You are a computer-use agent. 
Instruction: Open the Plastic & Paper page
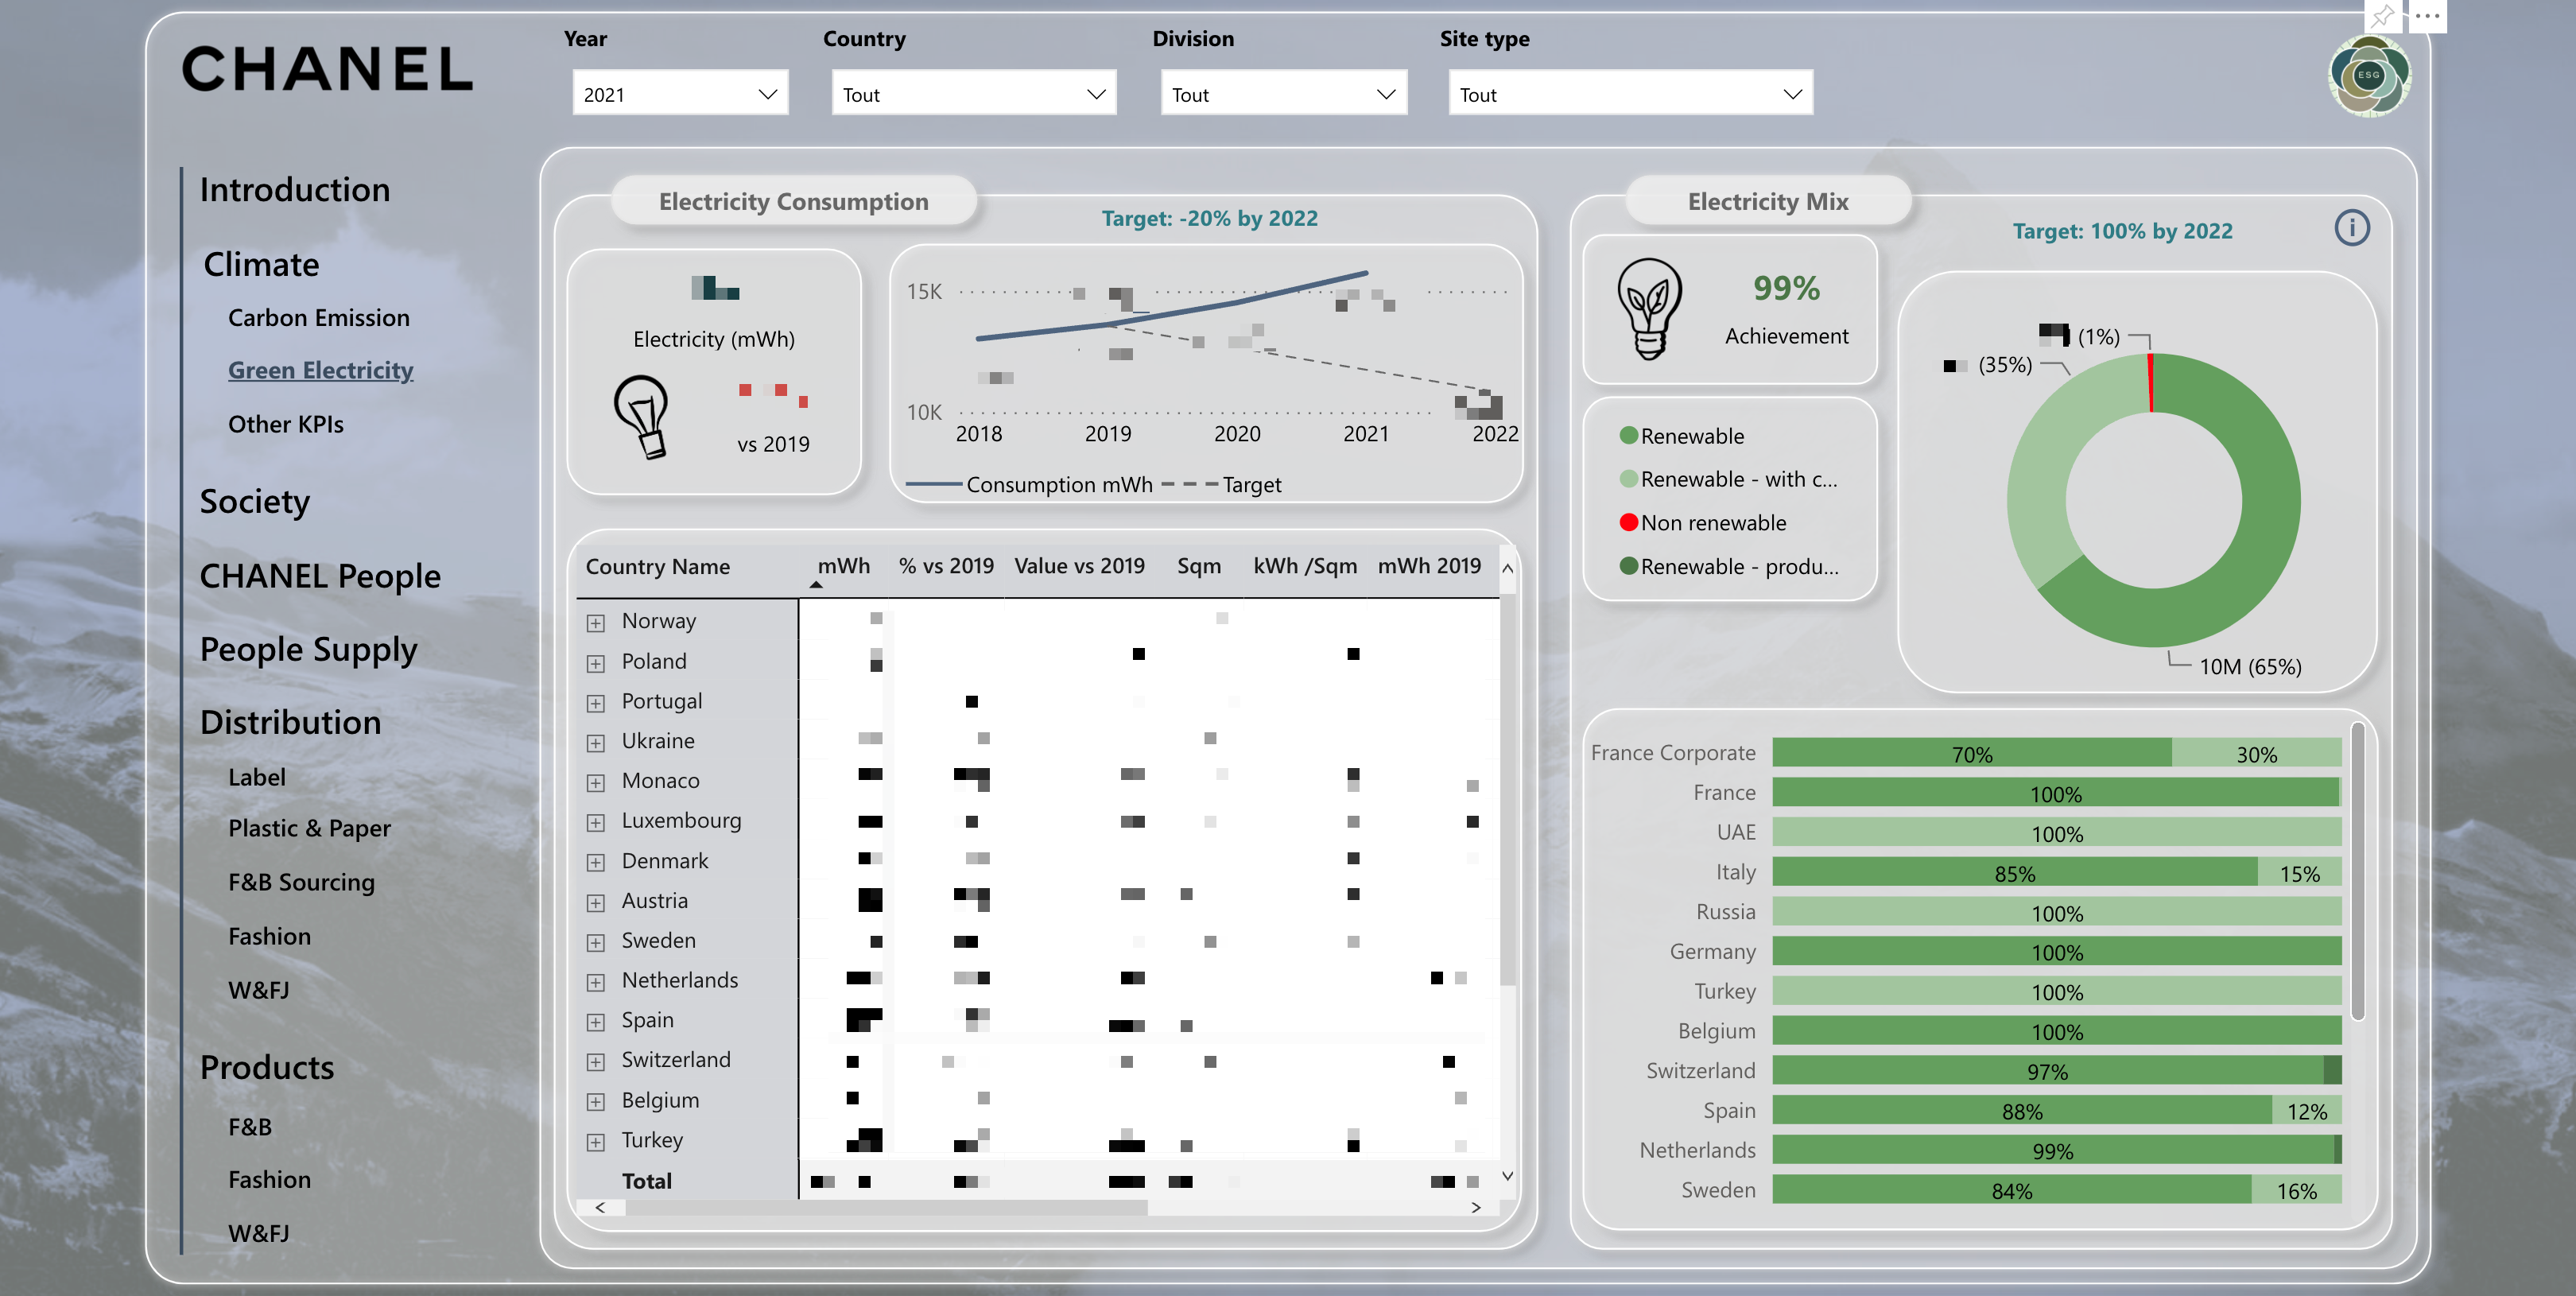(309, 829)
